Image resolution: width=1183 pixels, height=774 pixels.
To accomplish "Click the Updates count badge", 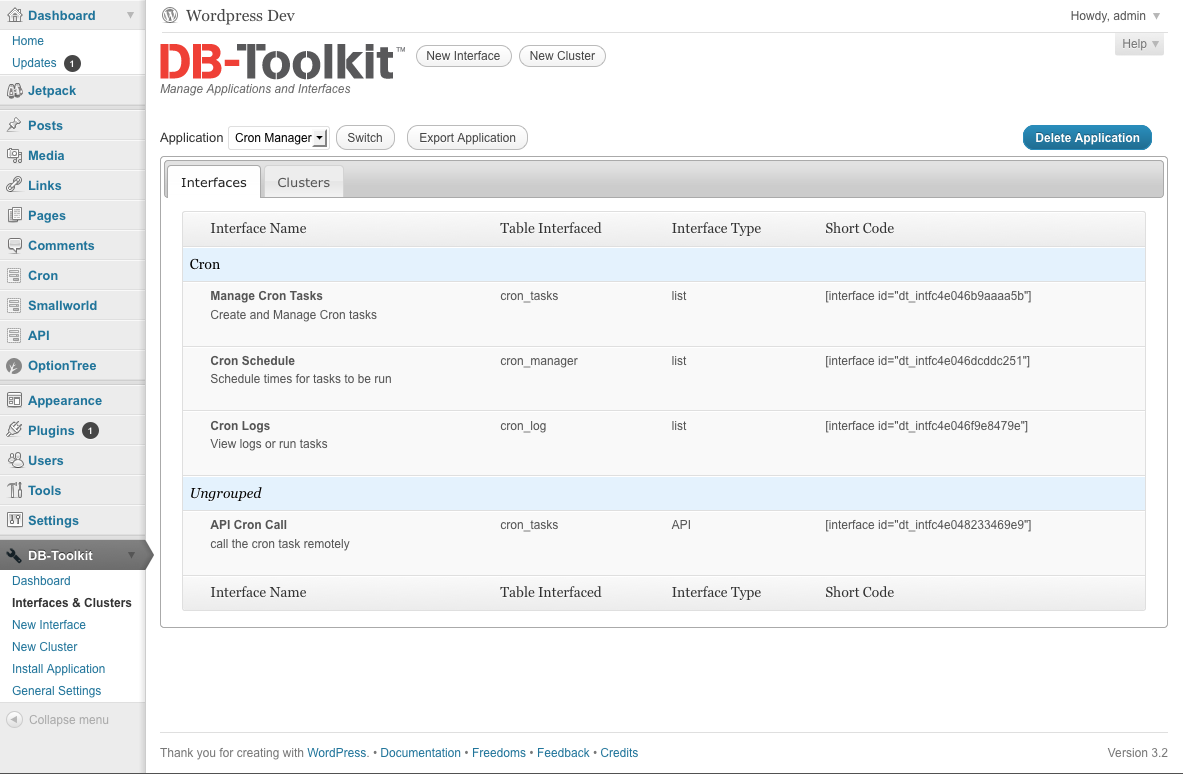I will pos(72,63).
